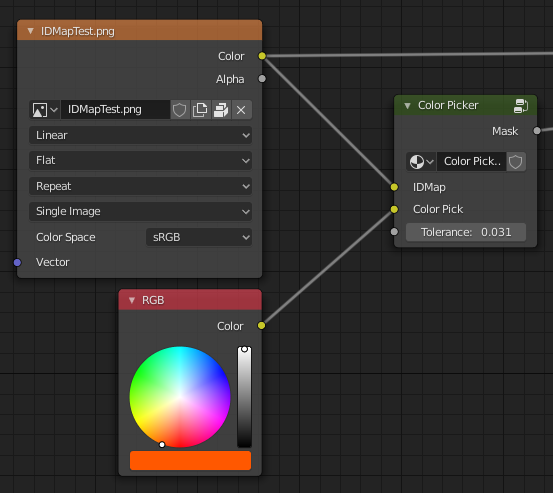The width and height of the screenshot is (553, 493).
Task: Collapse the IDMapTest.png image texture node
Action: point(31,31)
